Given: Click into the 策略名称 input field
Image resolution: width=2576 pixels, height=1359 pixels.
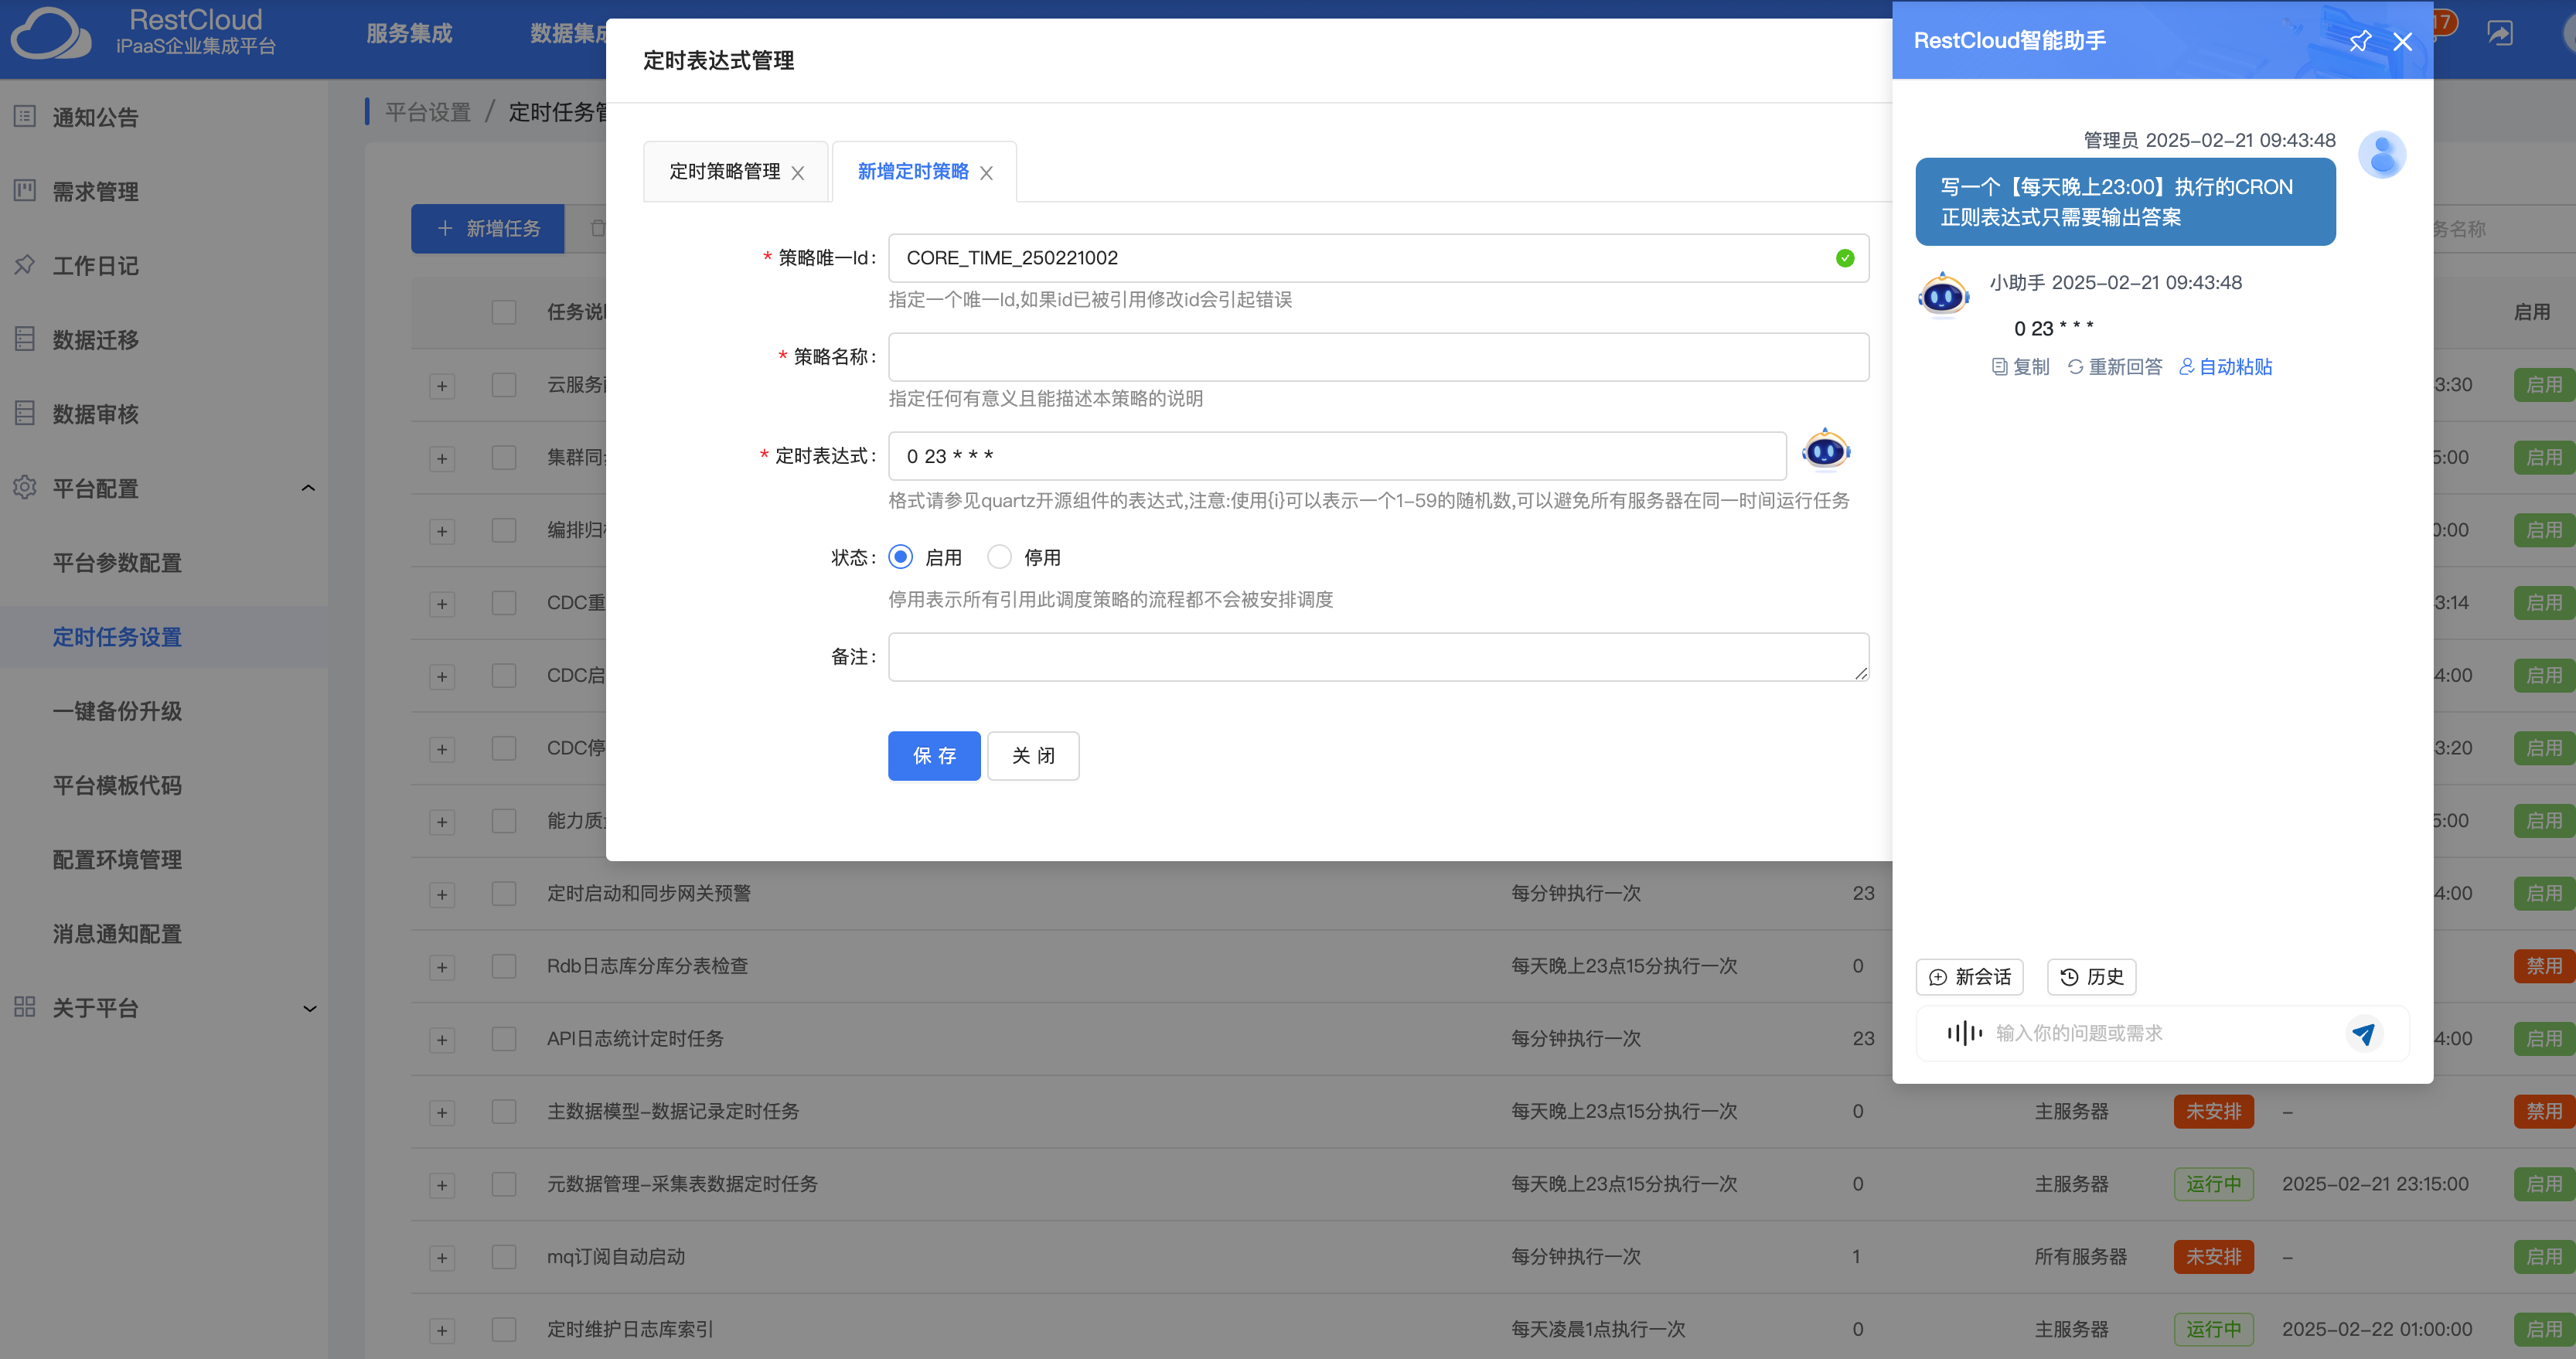Looking at the screenshot, I should pyautogui.click(x=1377, y=357).
